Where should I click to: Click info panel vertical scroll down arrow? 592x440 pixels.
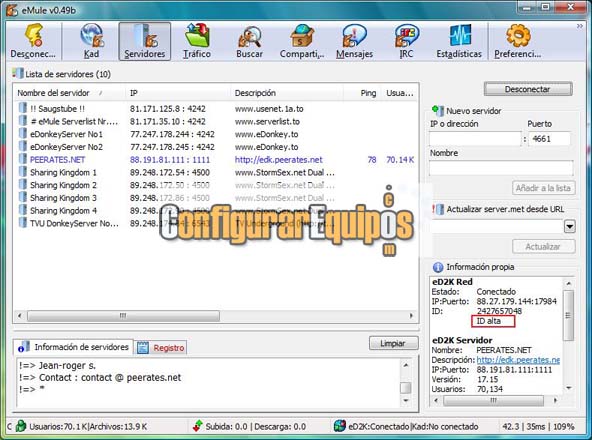569,388
